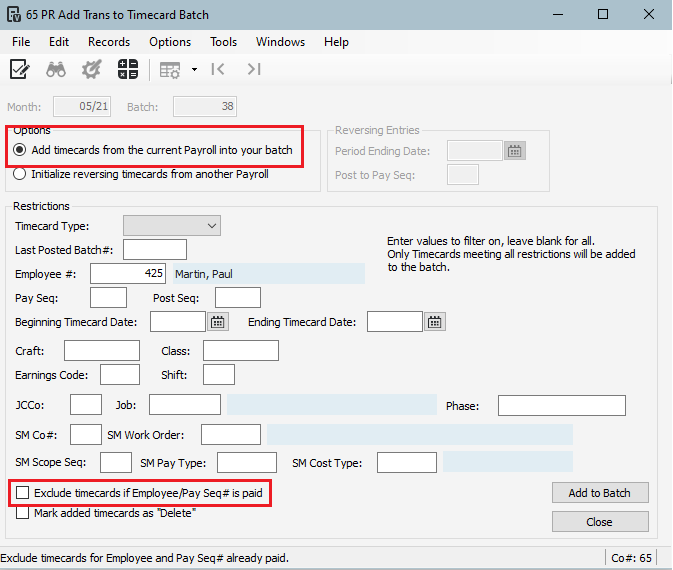This screenshot has height=570, width=673.
Task: Click the Add to Batch button
Action: 600,493
